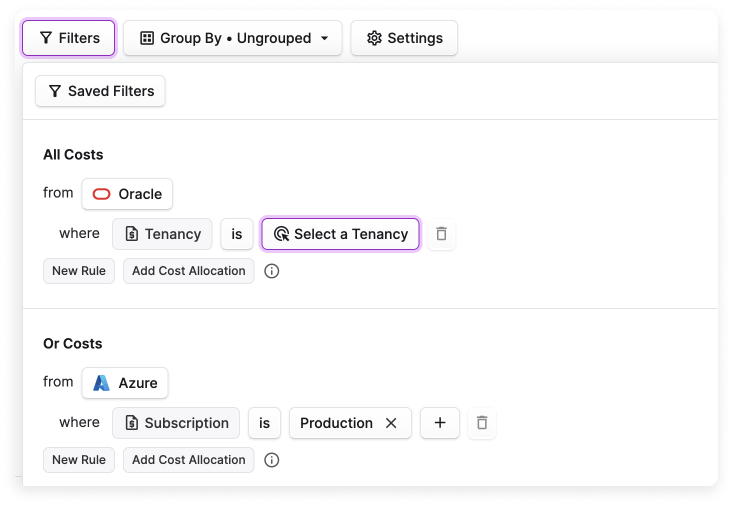Delete the Azure Subscription filter rule

(482, 423)
